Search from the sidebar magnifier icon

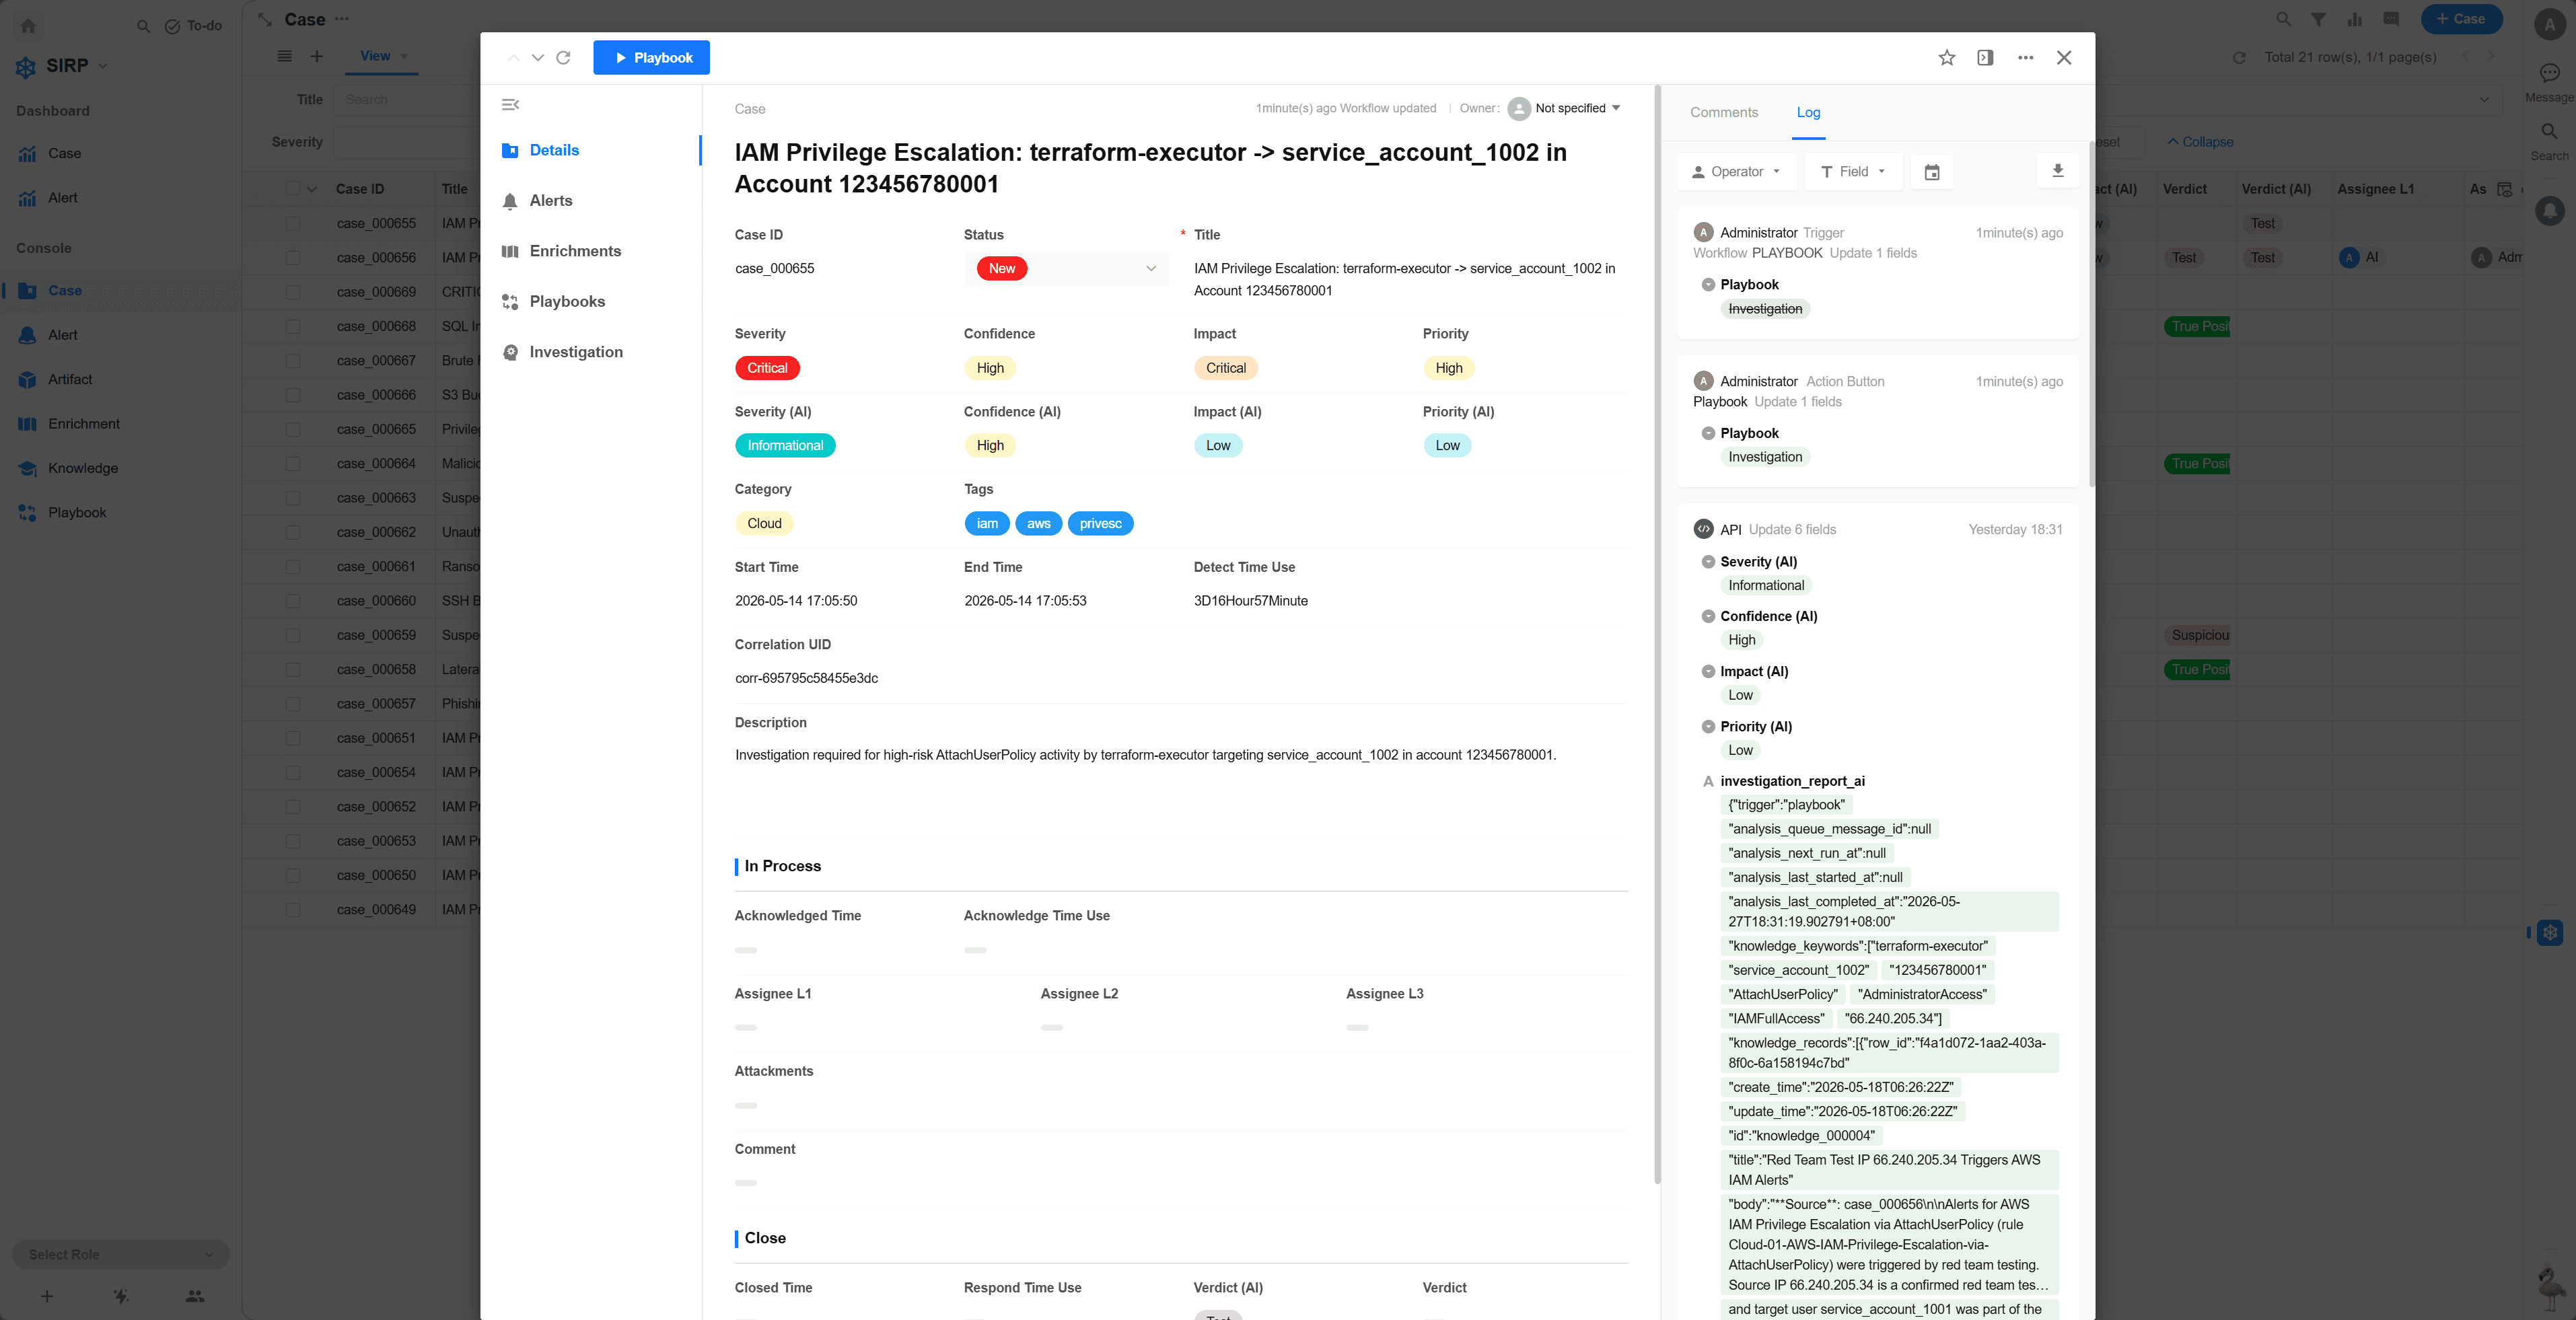point(143,26)
